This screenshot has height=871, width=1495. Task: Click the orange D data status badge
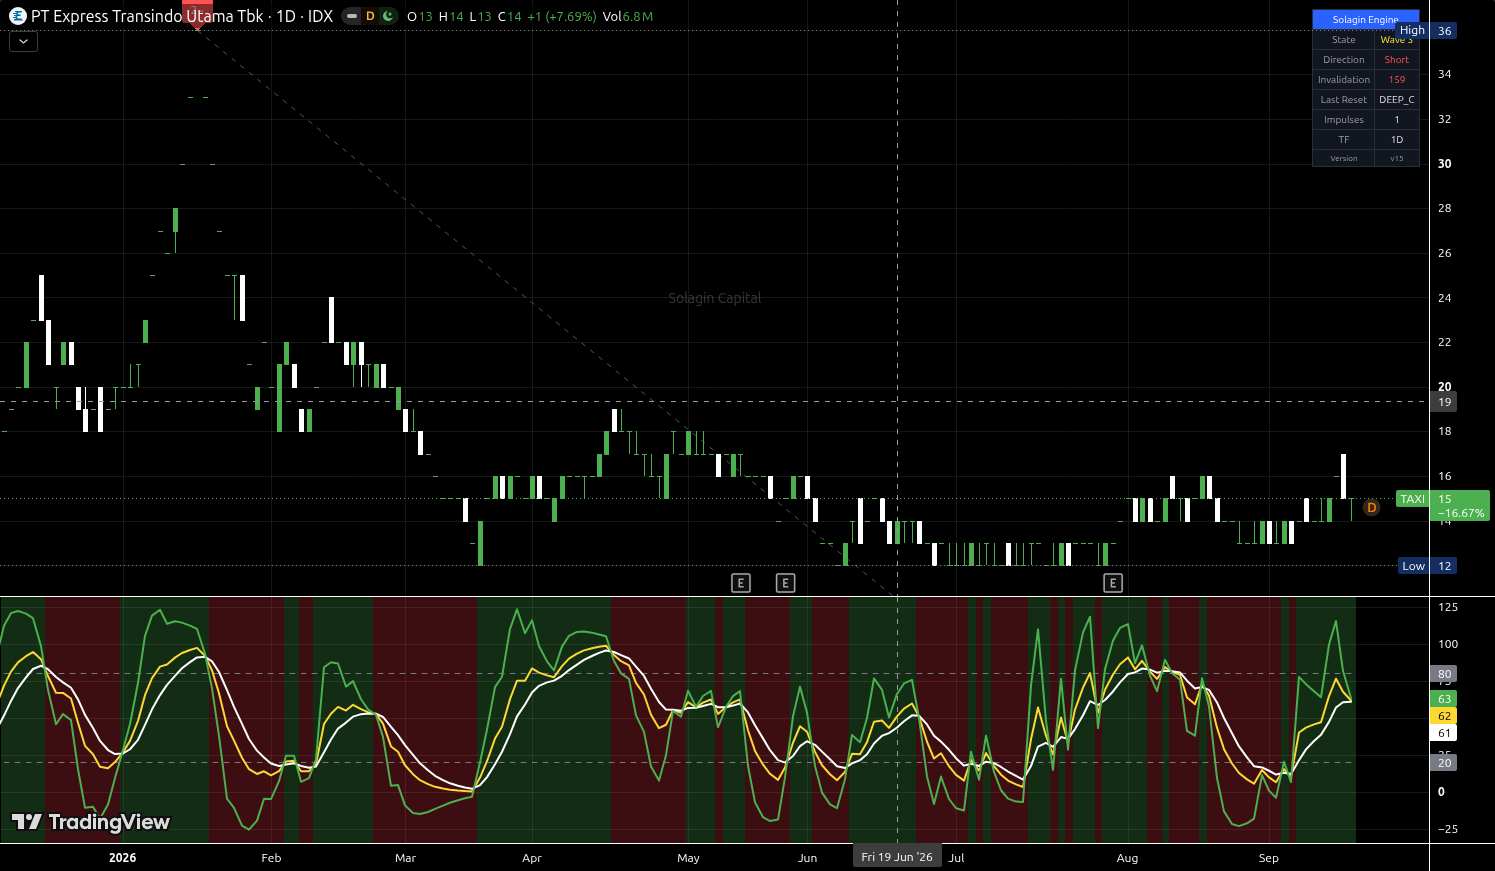[370, 16]
